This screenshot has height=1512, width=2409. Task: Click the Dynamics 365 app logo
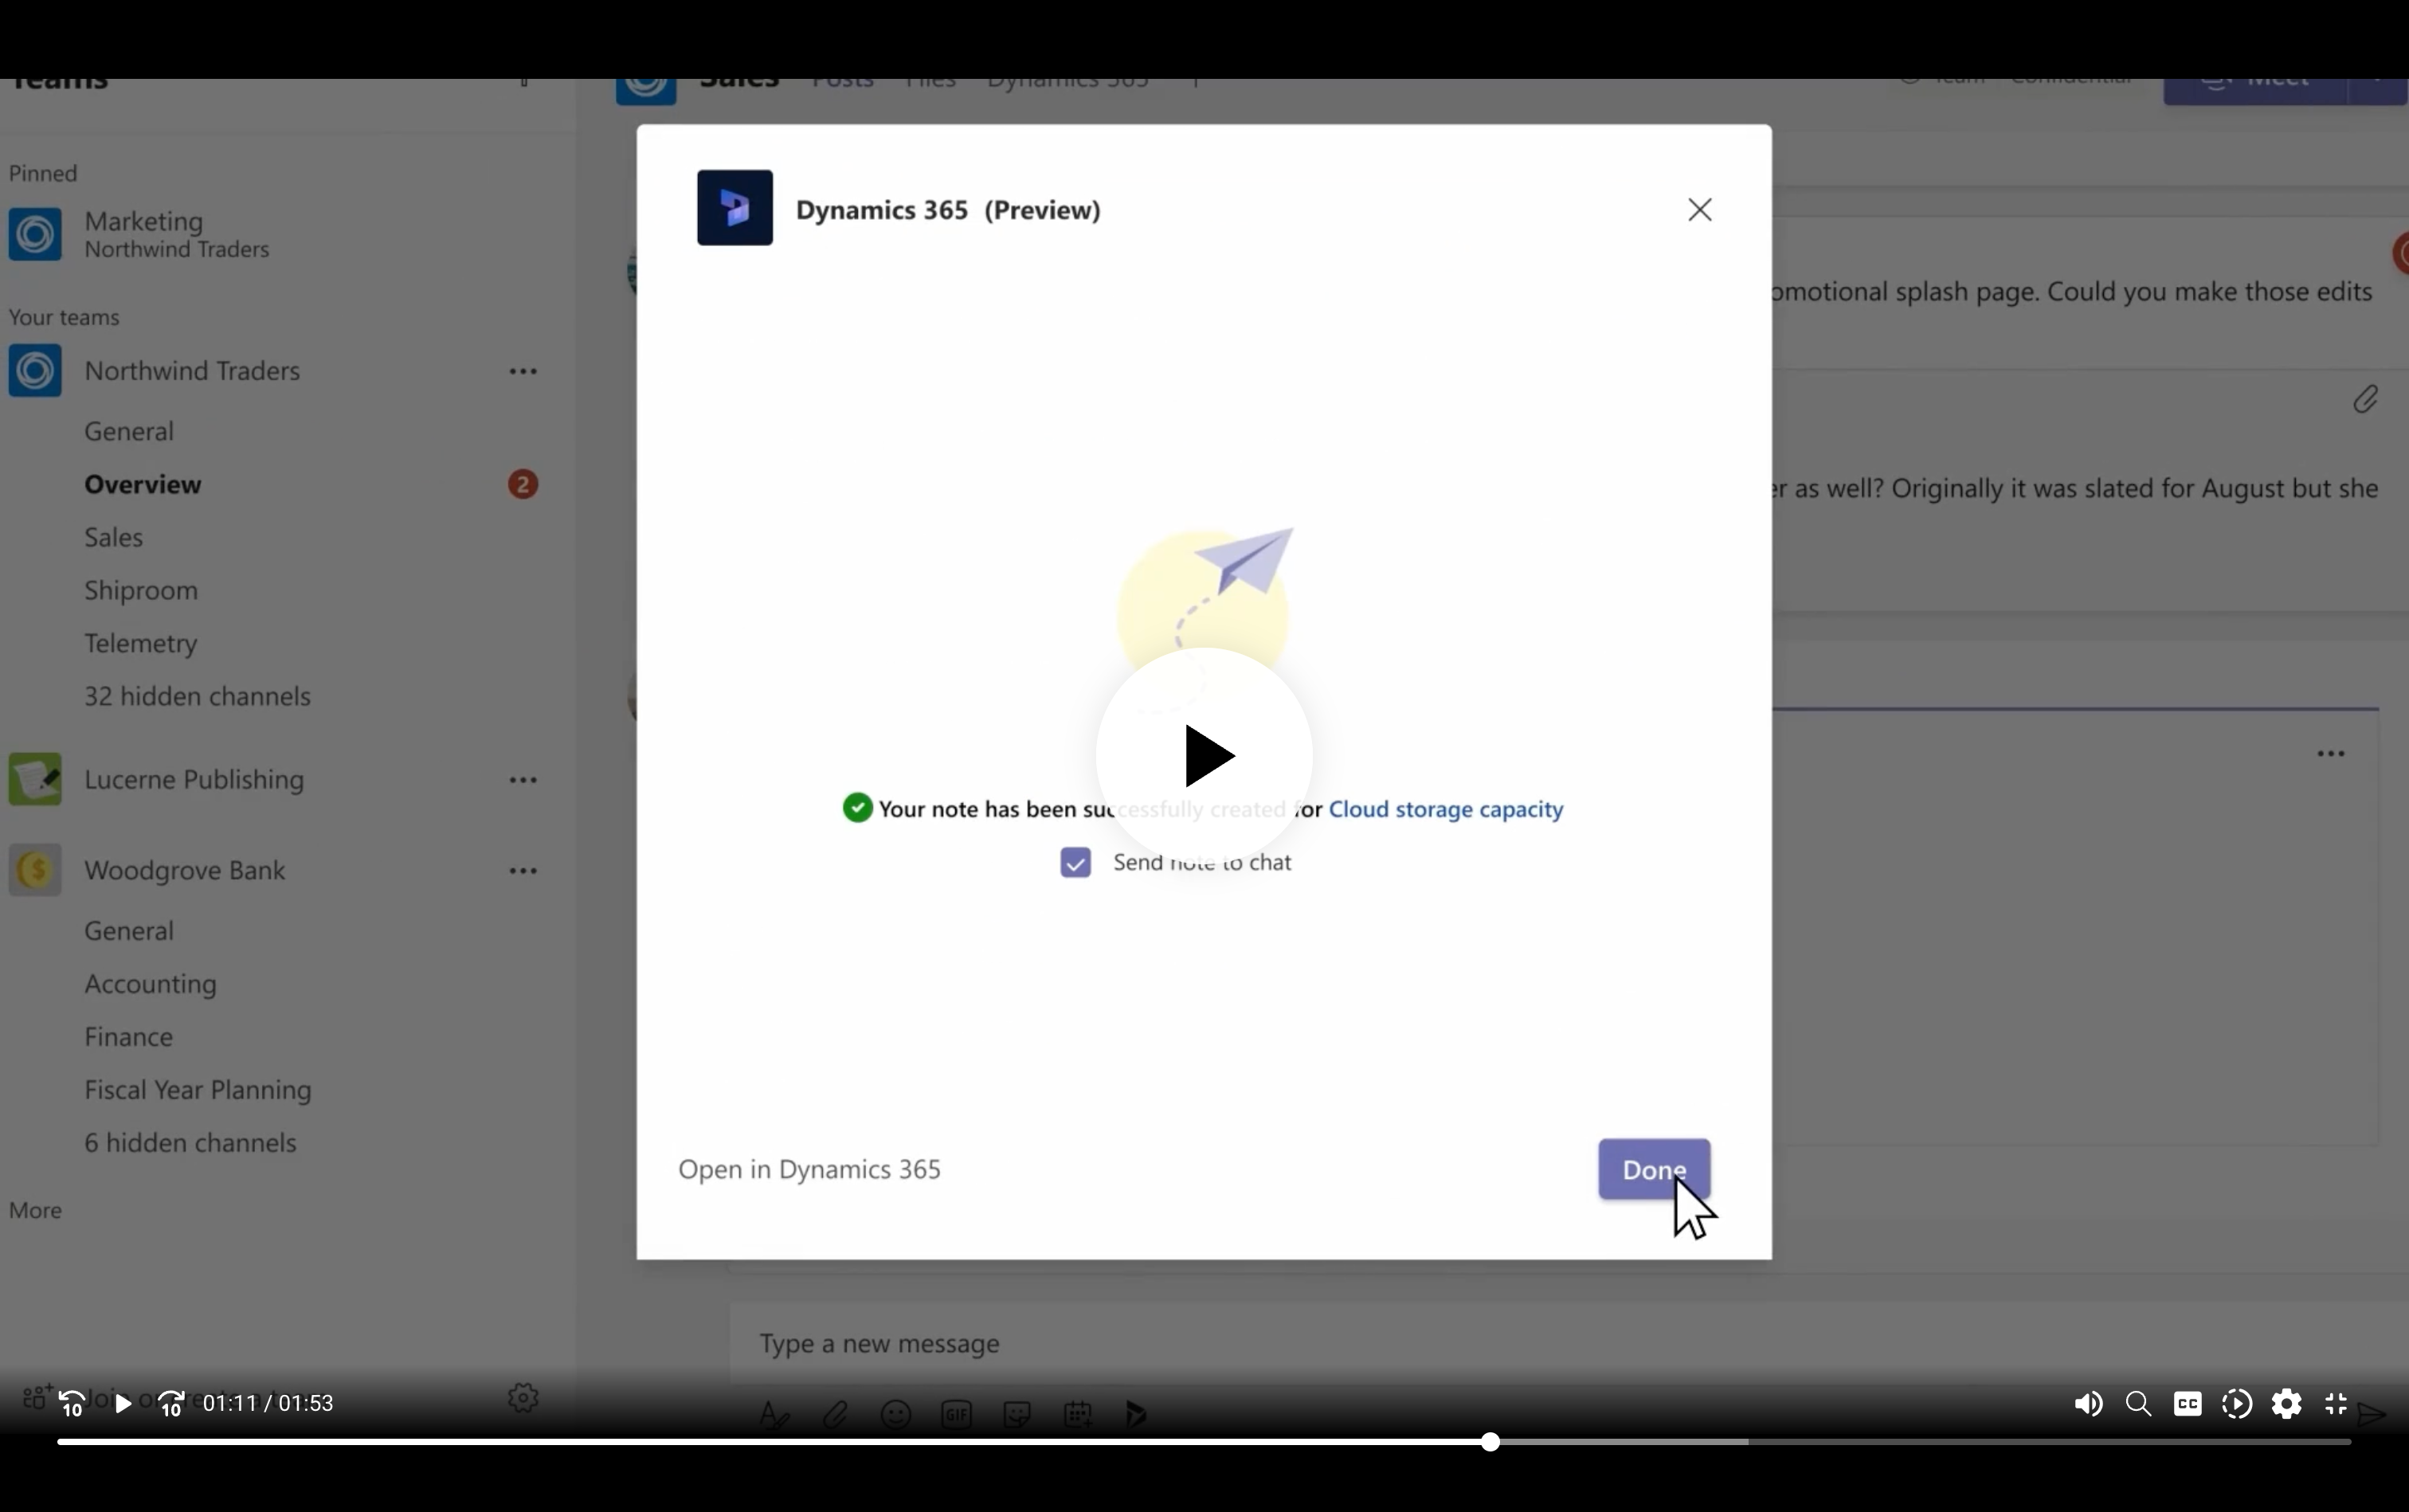[x=735, y=208]
